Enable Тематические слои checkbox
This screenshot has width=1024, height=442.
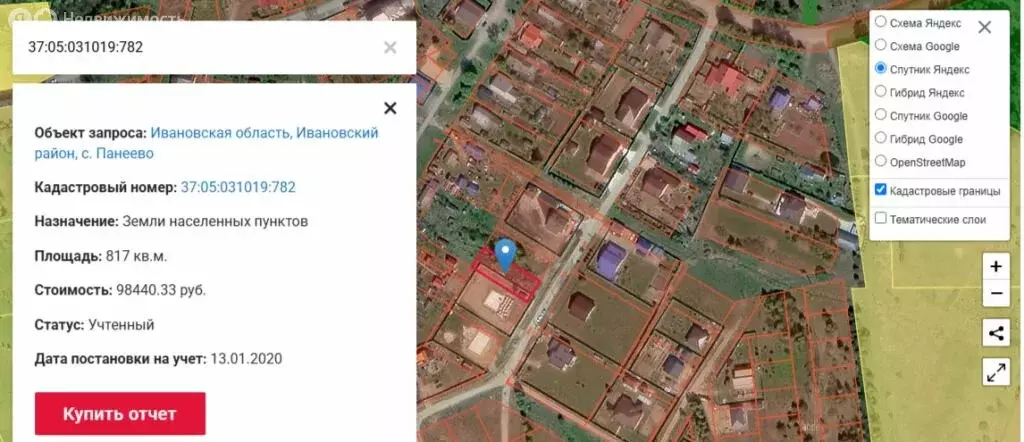click(880, 219)
